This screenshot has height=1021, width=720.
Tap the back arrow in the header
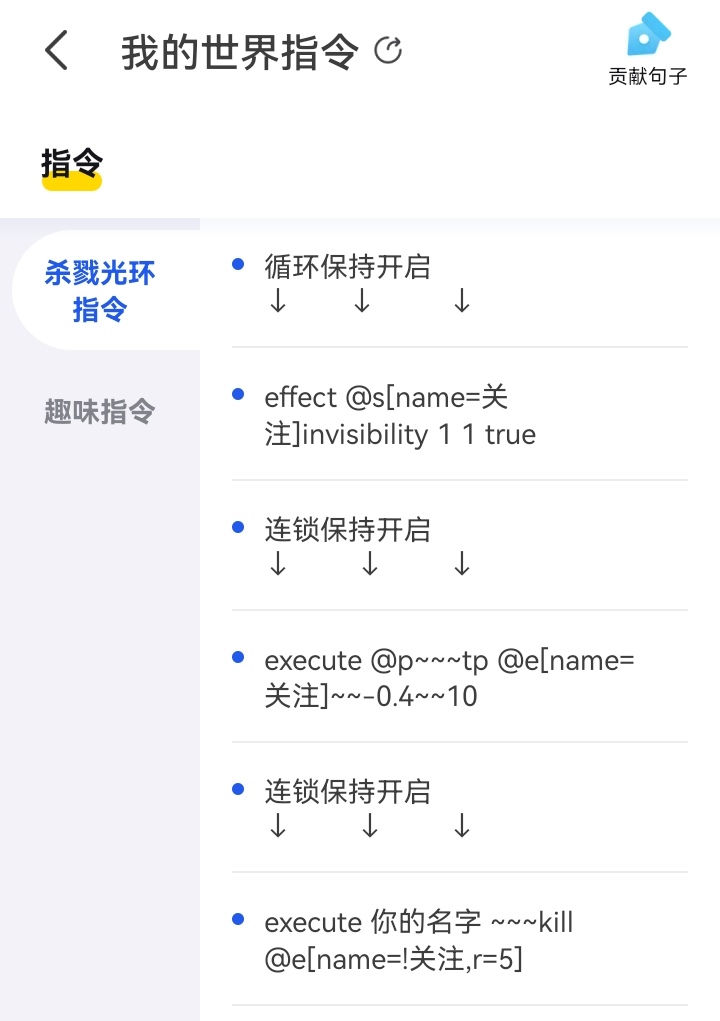57,50
